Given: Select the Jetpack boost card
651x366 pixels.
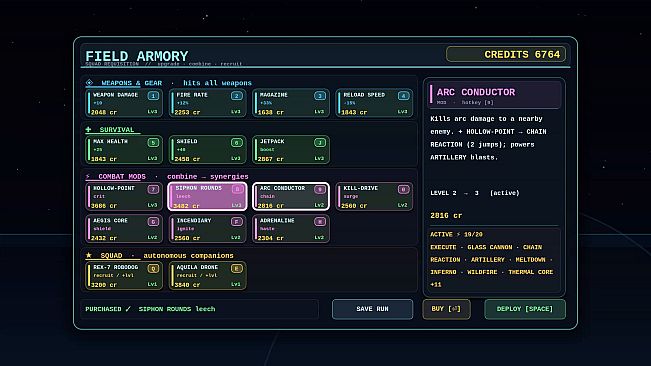Looking at the screenshot, I should point(291,149).
